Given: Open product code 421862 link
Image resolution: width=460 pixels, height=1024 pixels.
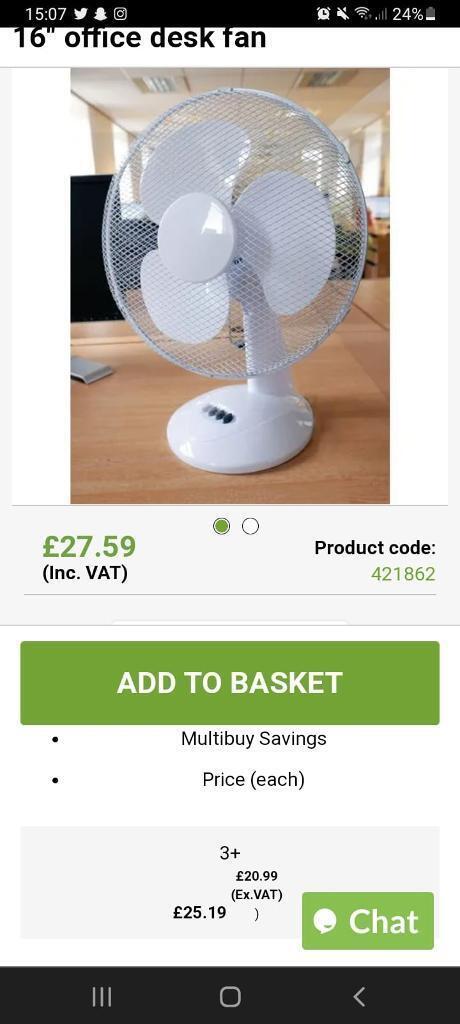Looking at the screenshot, I should (x=403, y=574).
